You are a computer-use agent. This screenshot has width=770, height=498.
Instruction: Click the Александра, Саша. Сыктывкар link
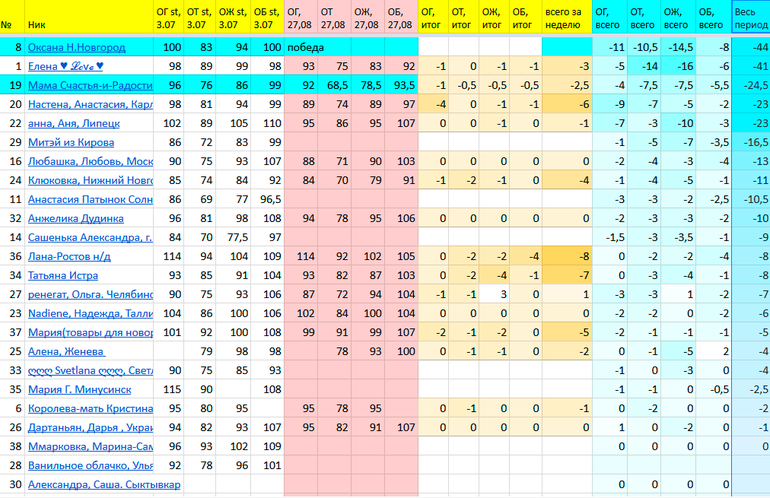click(90, 484)
